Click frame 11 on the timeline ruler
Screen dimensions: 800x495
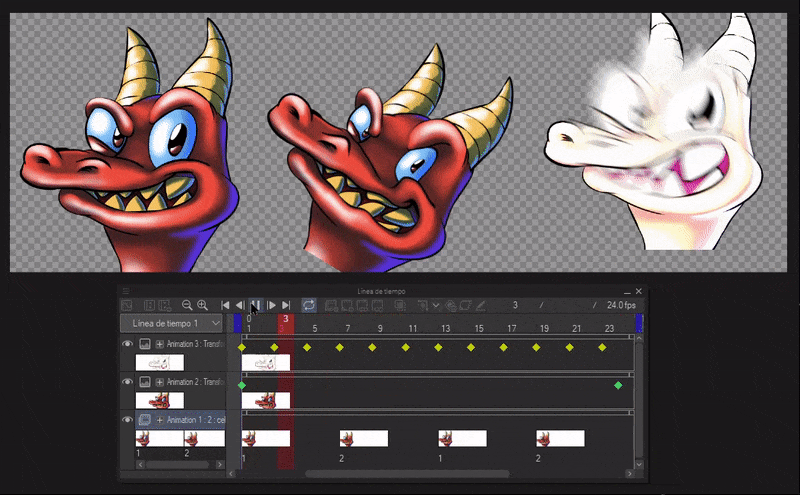tap(413, 329)
